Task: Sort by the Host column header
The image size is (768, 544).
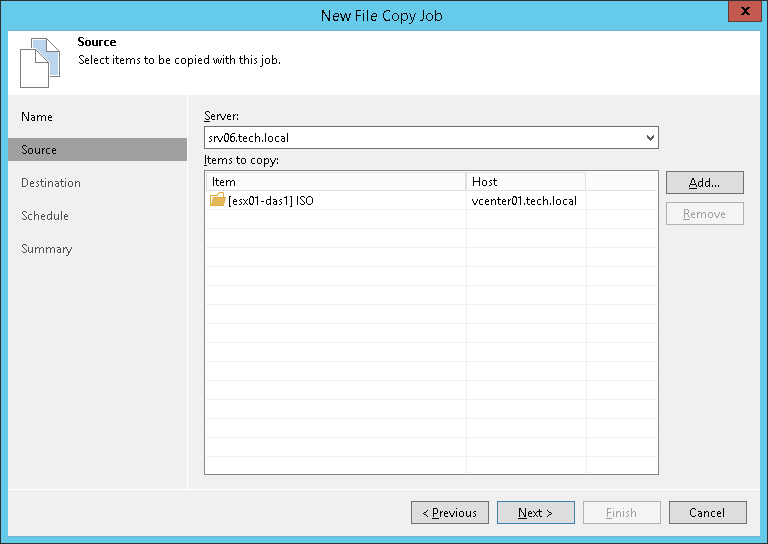Action: (x=525, y=182)
